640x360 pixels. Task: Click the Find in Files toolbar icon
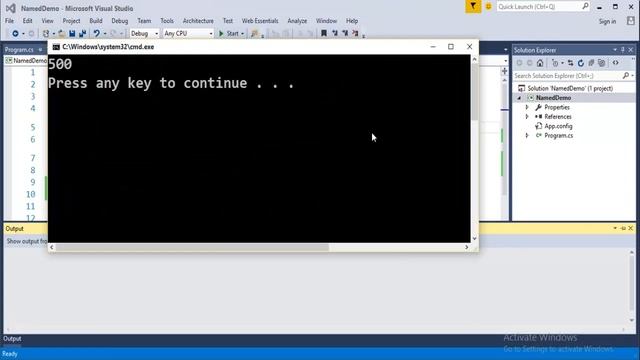255,33
